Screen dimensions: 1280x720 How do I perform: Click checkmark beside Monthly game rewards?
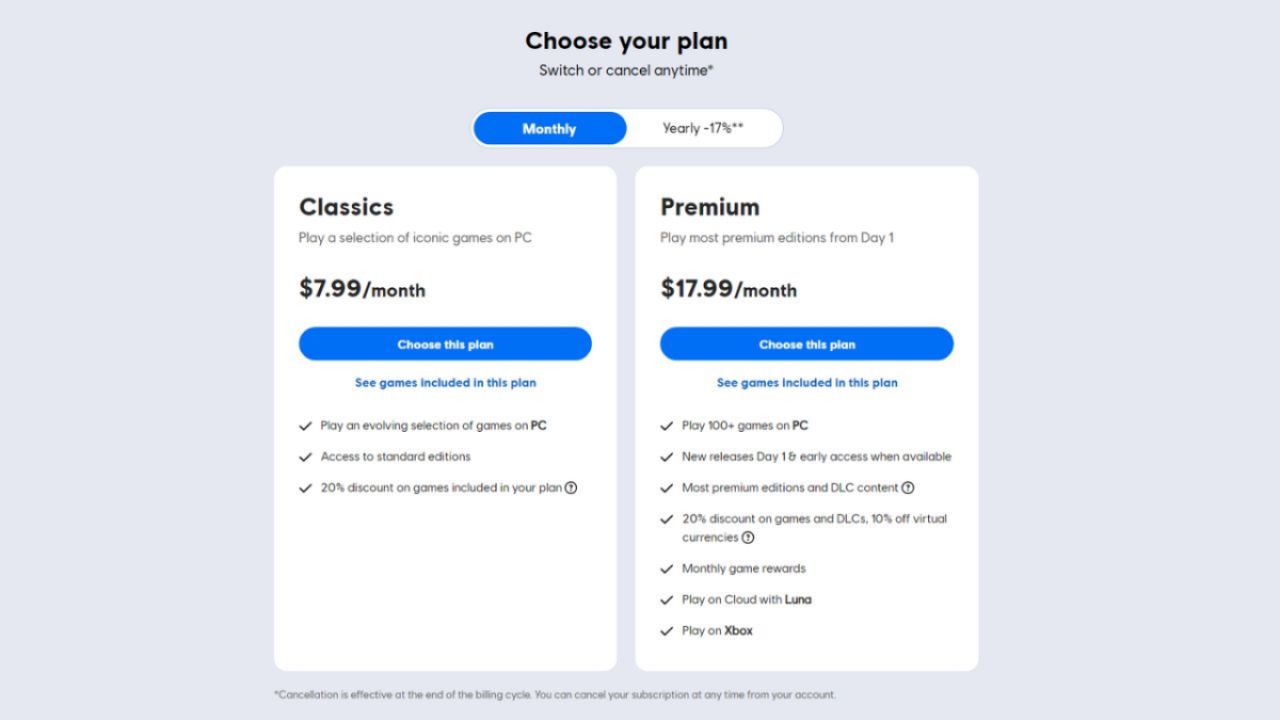click(667, 569)
